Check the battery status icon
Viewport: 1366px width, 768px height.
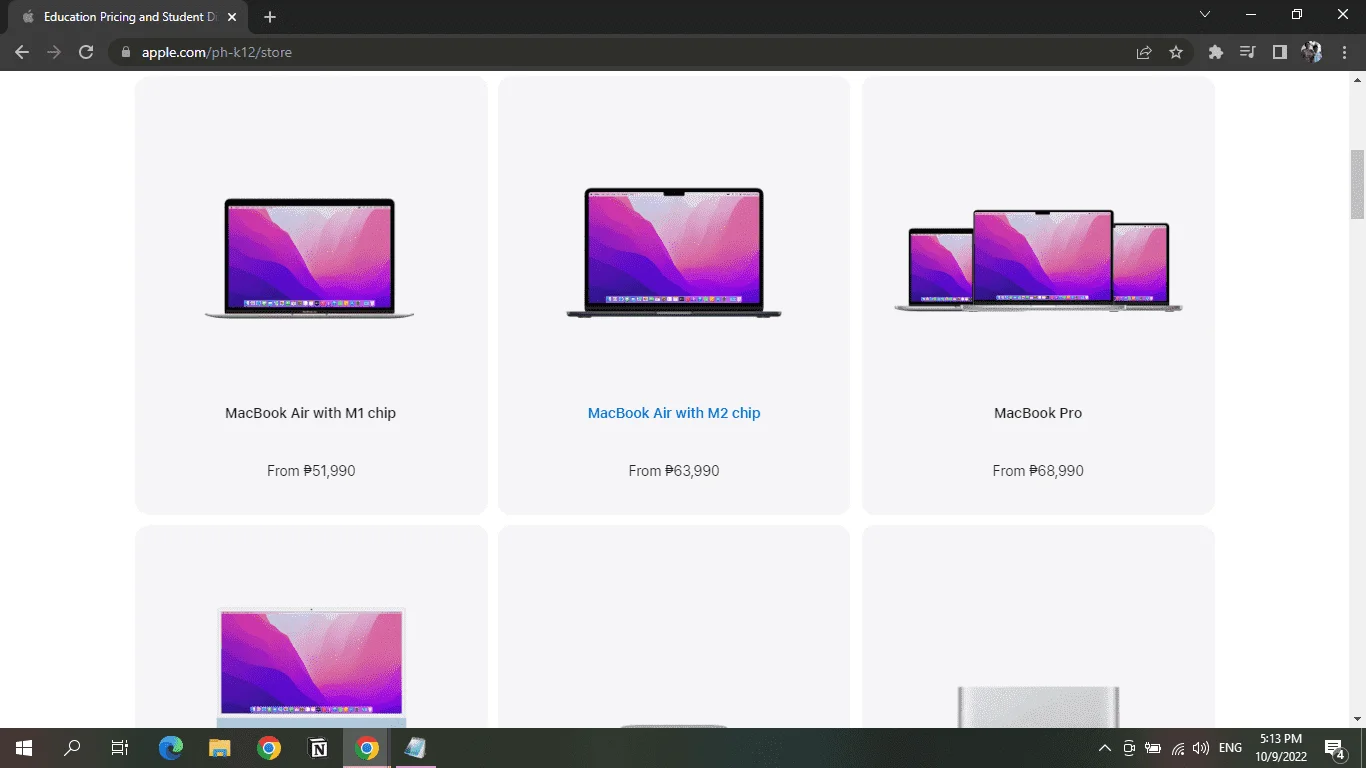click(x=1153, y=748)
